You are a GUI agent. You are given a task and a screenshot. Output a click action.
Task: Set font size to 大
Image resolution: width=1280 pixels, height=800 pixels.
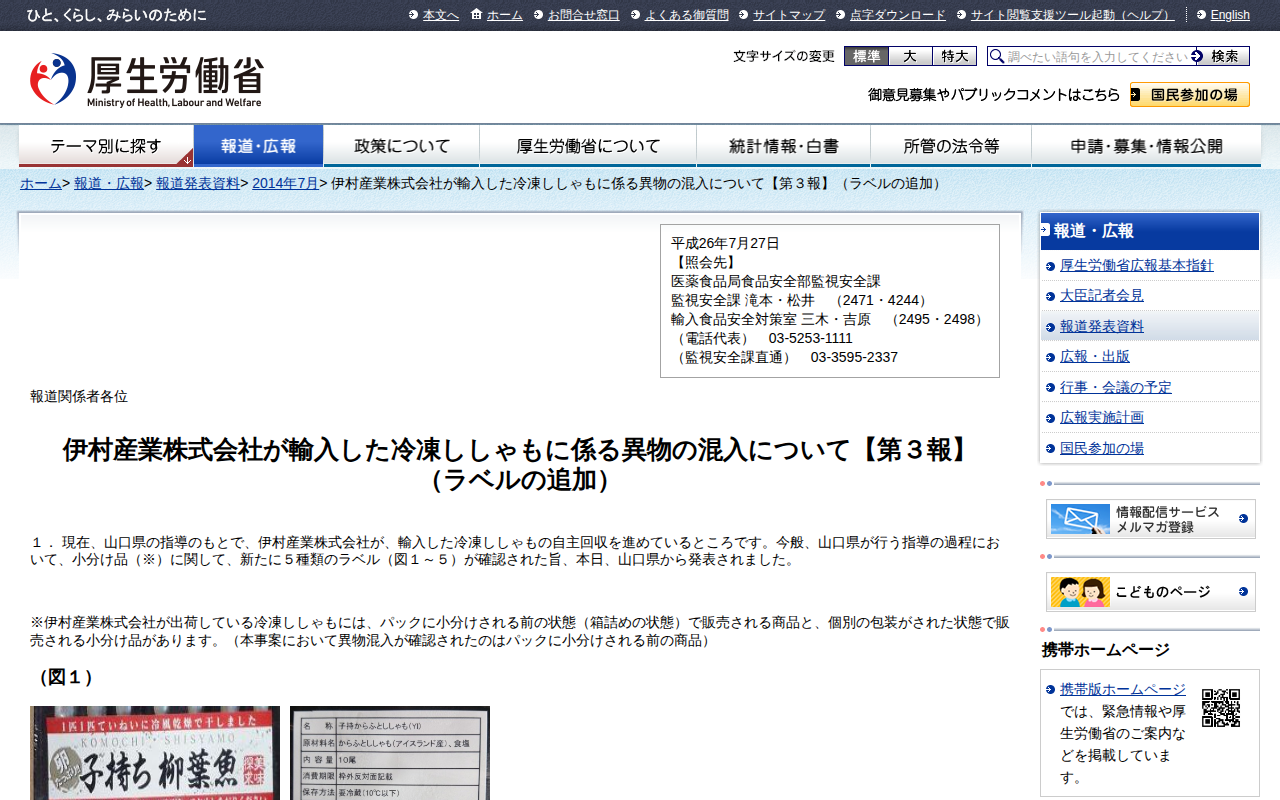[x=911, y=56]
